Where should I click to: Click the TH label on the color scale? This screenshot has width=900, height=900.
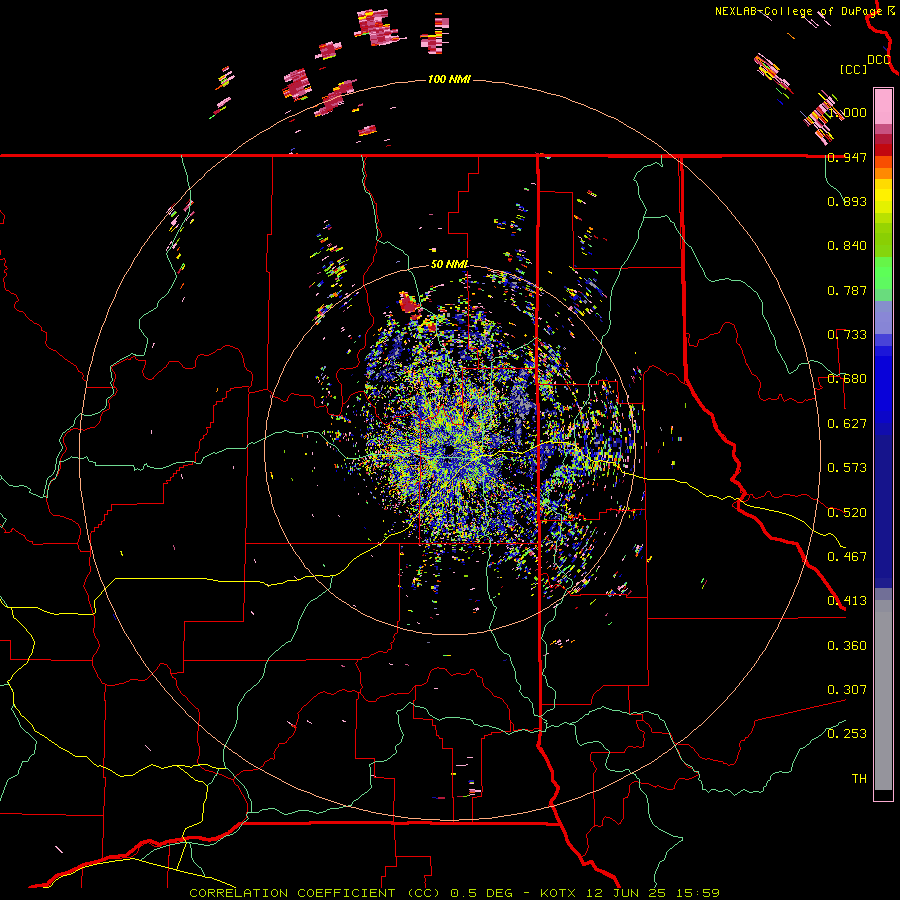[859, 779]
